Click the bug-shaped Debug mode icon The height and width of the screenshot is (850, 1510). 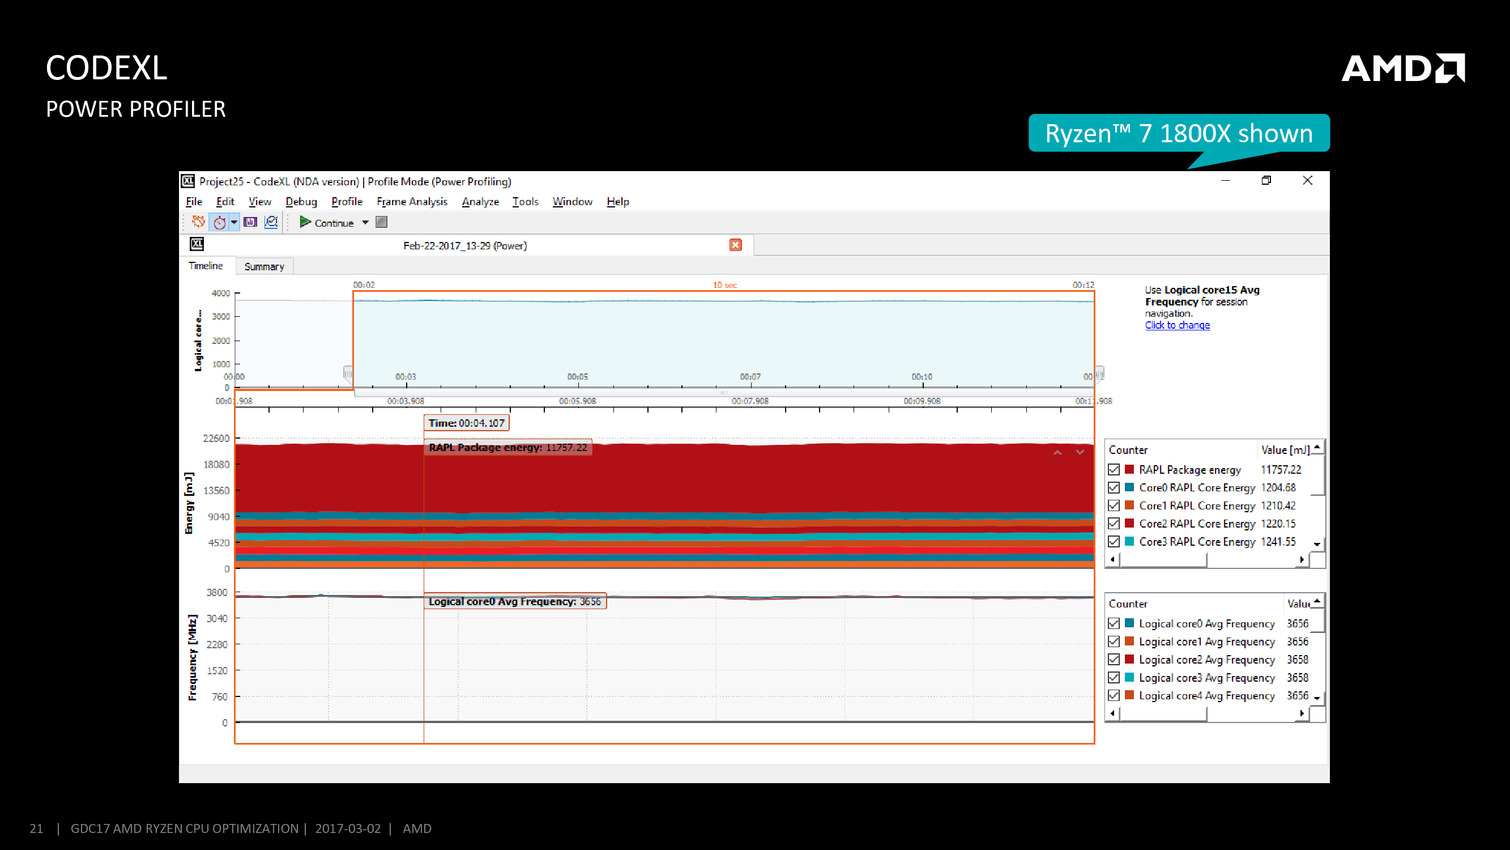[x=198, y=222]
